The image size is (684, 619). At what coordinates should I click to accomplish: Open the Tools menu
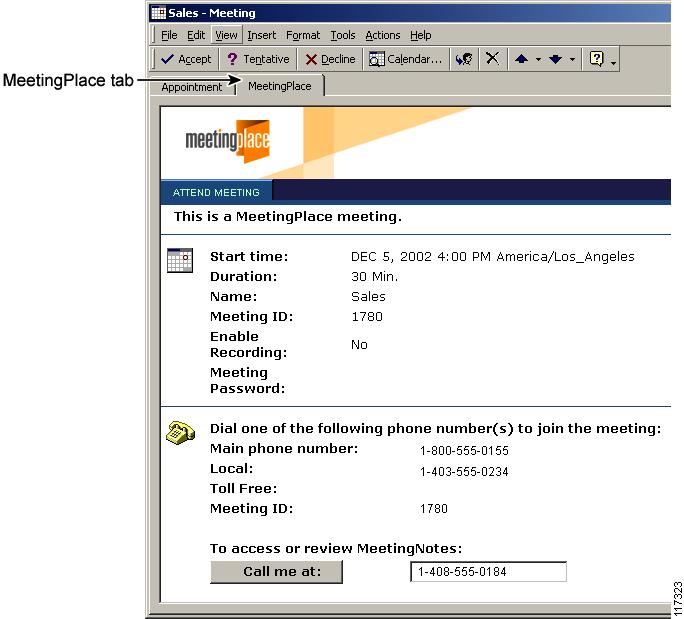point(342,35)
